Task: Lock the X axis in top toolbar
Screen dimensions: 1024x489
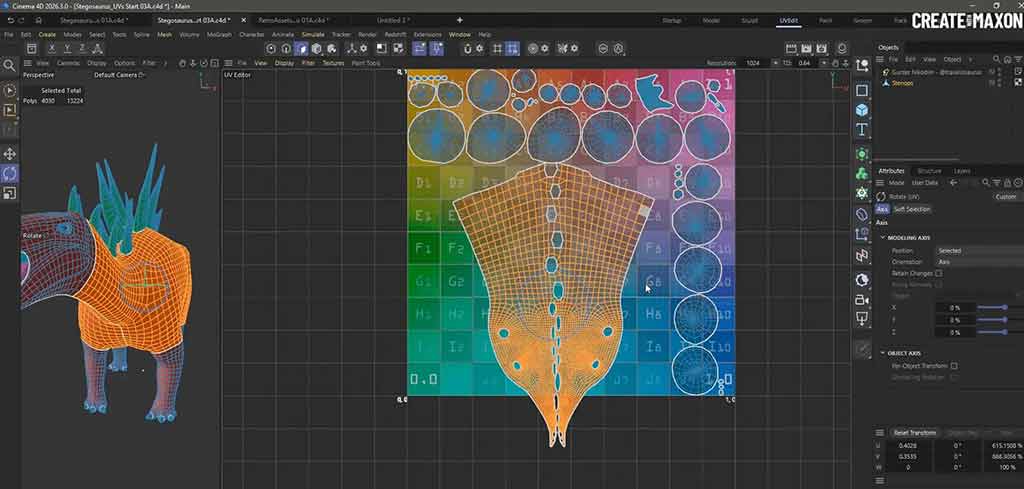Action: [x=52, y=48]
